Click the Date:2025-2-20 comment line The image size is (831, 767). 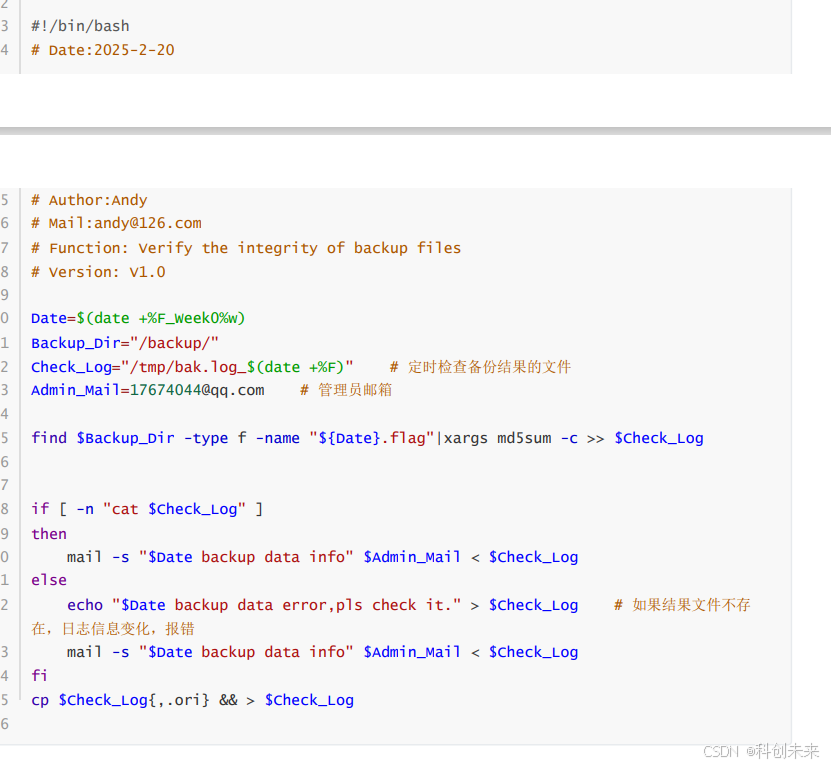[102, 50]
